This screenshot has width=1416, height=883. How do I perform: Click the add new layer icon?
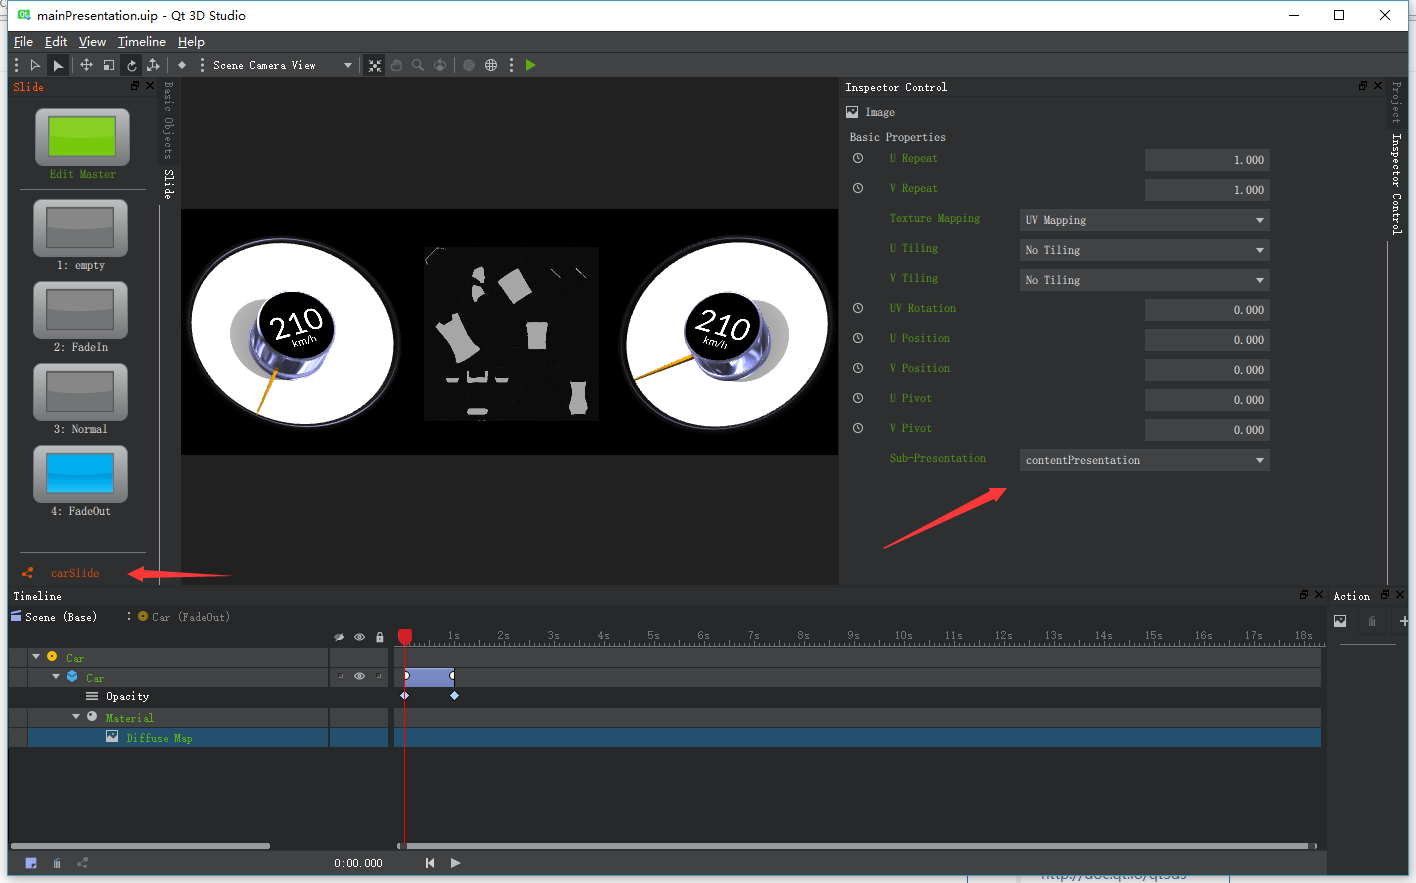pos(31,863)
